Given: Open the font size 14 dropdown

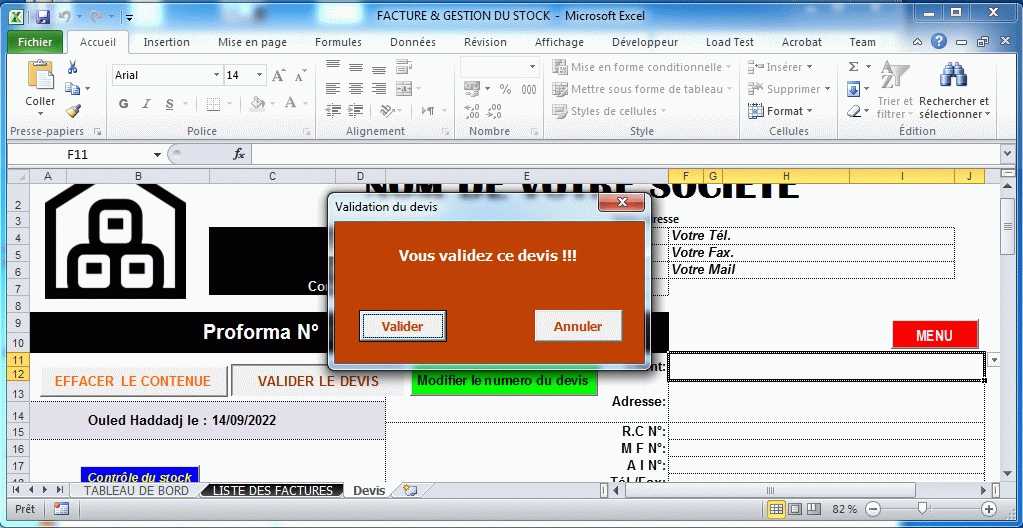Looking at the screenshot, I should [x=260, y=75].
